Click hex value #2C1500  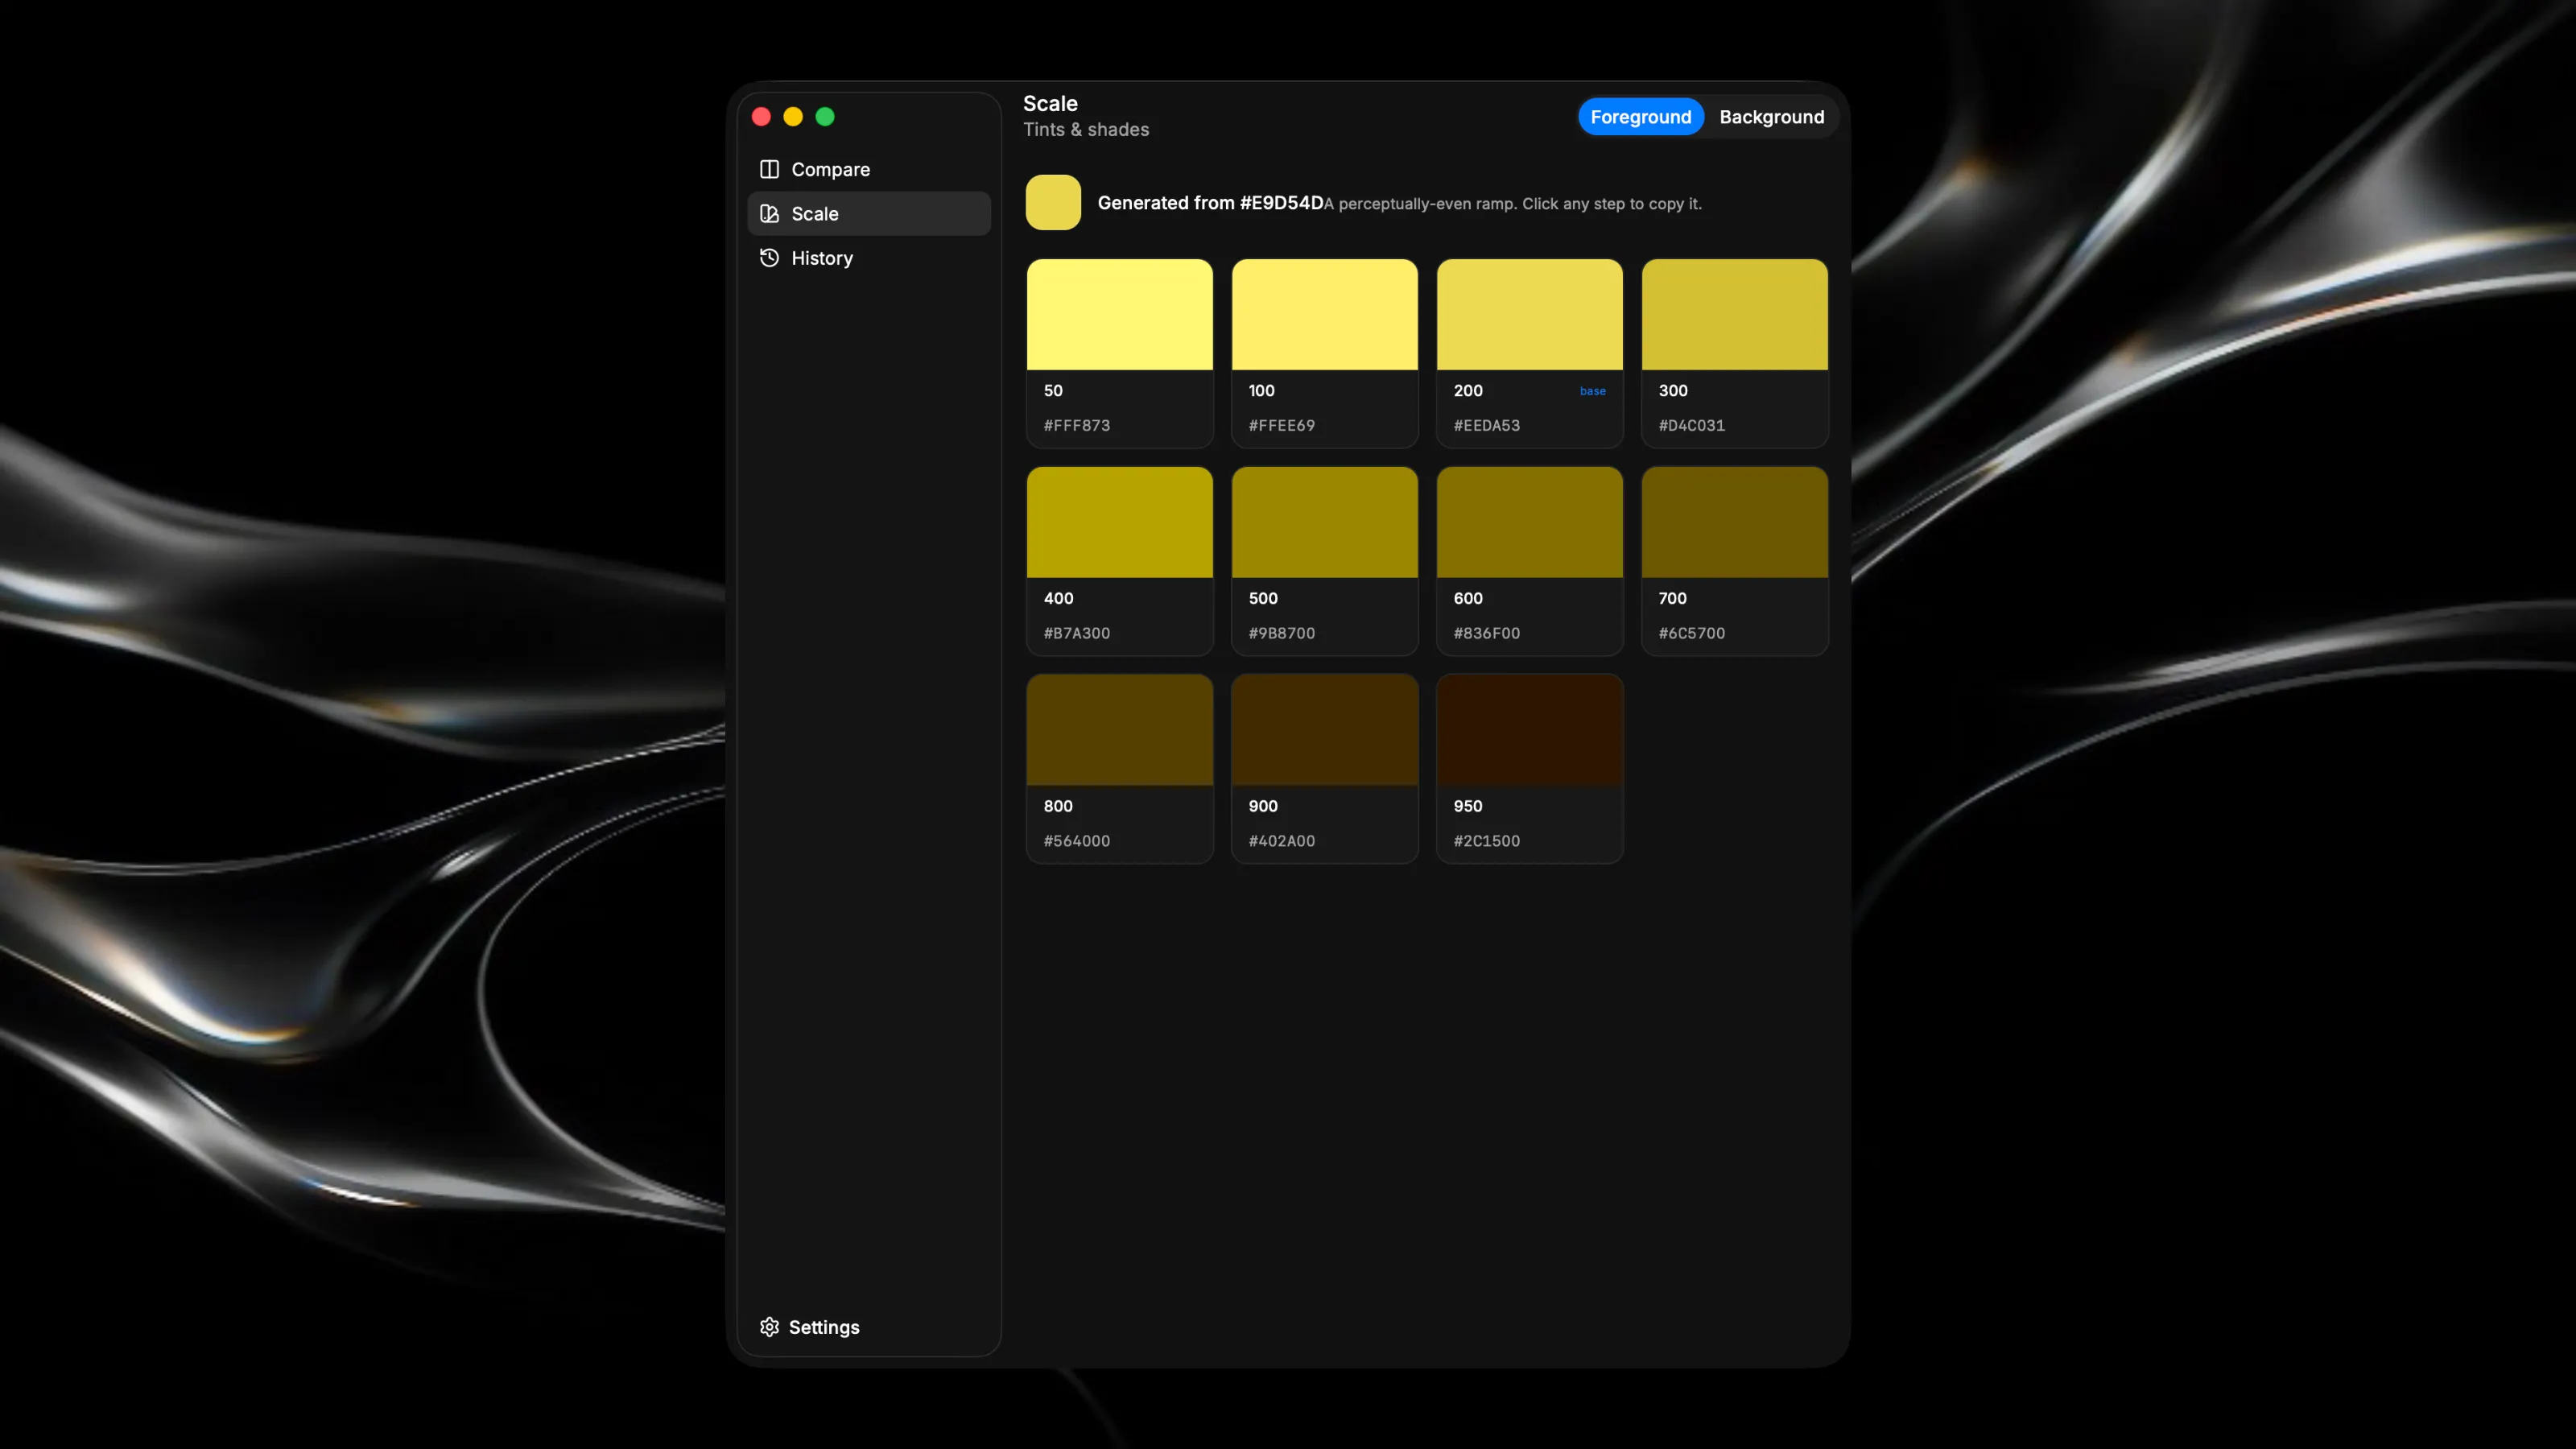pyautogui.click(x=1486, y=841)
